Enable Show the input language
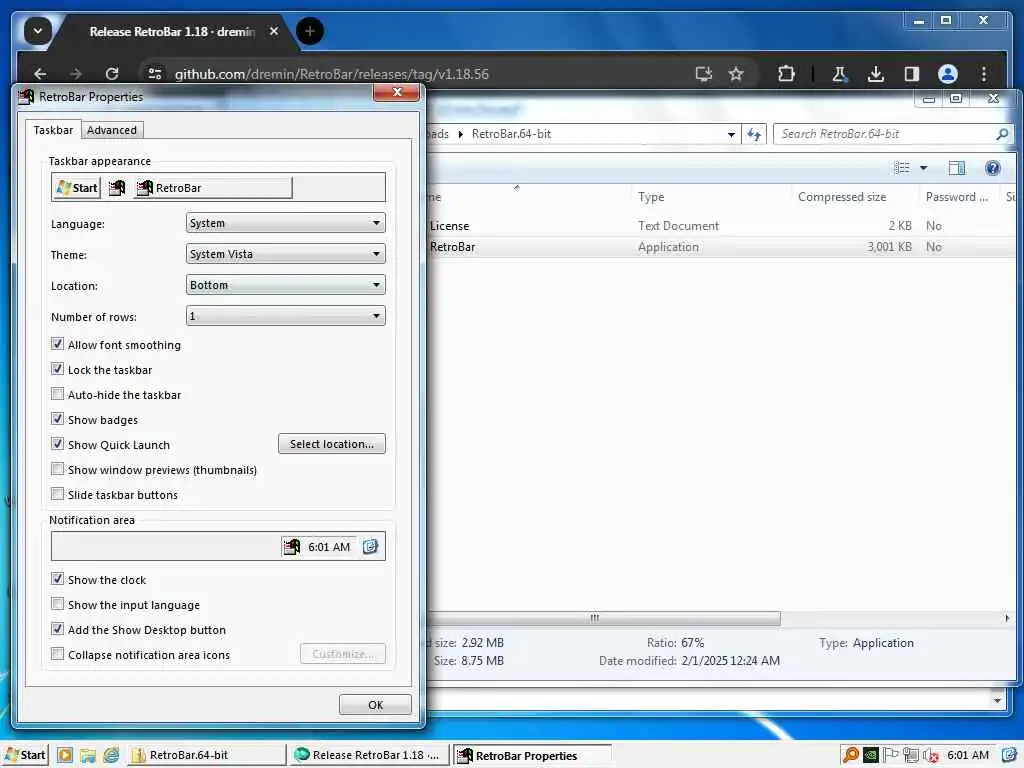Screen dimensions: 1024x768 click(57, 604)
